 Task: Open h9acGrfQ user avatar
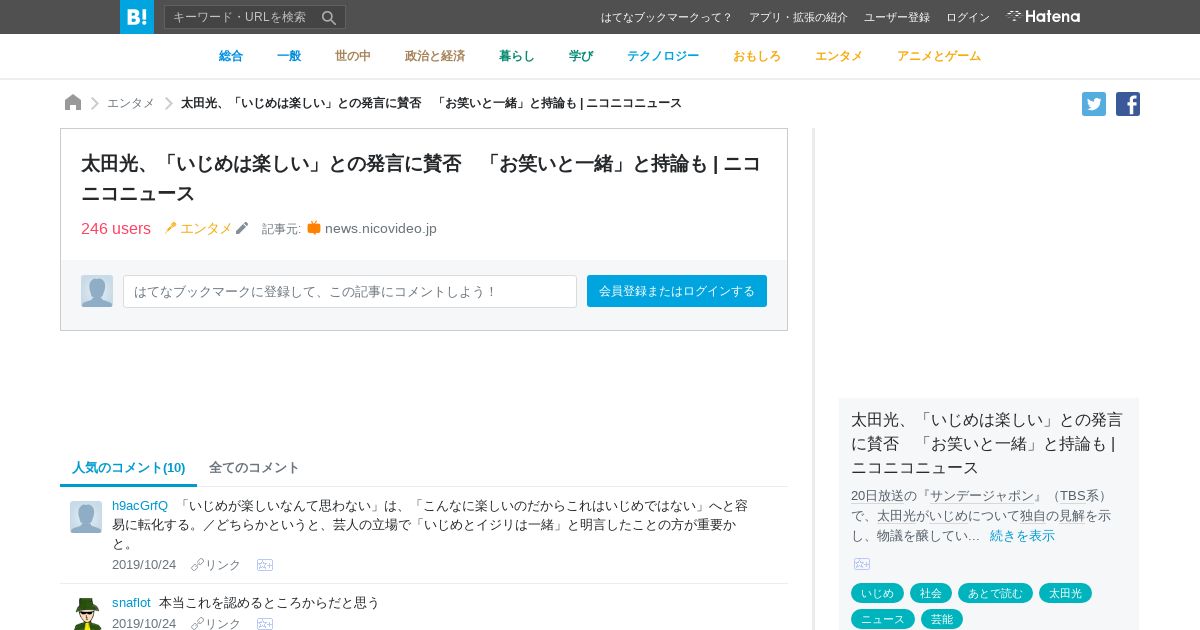(x=86, y=517)
